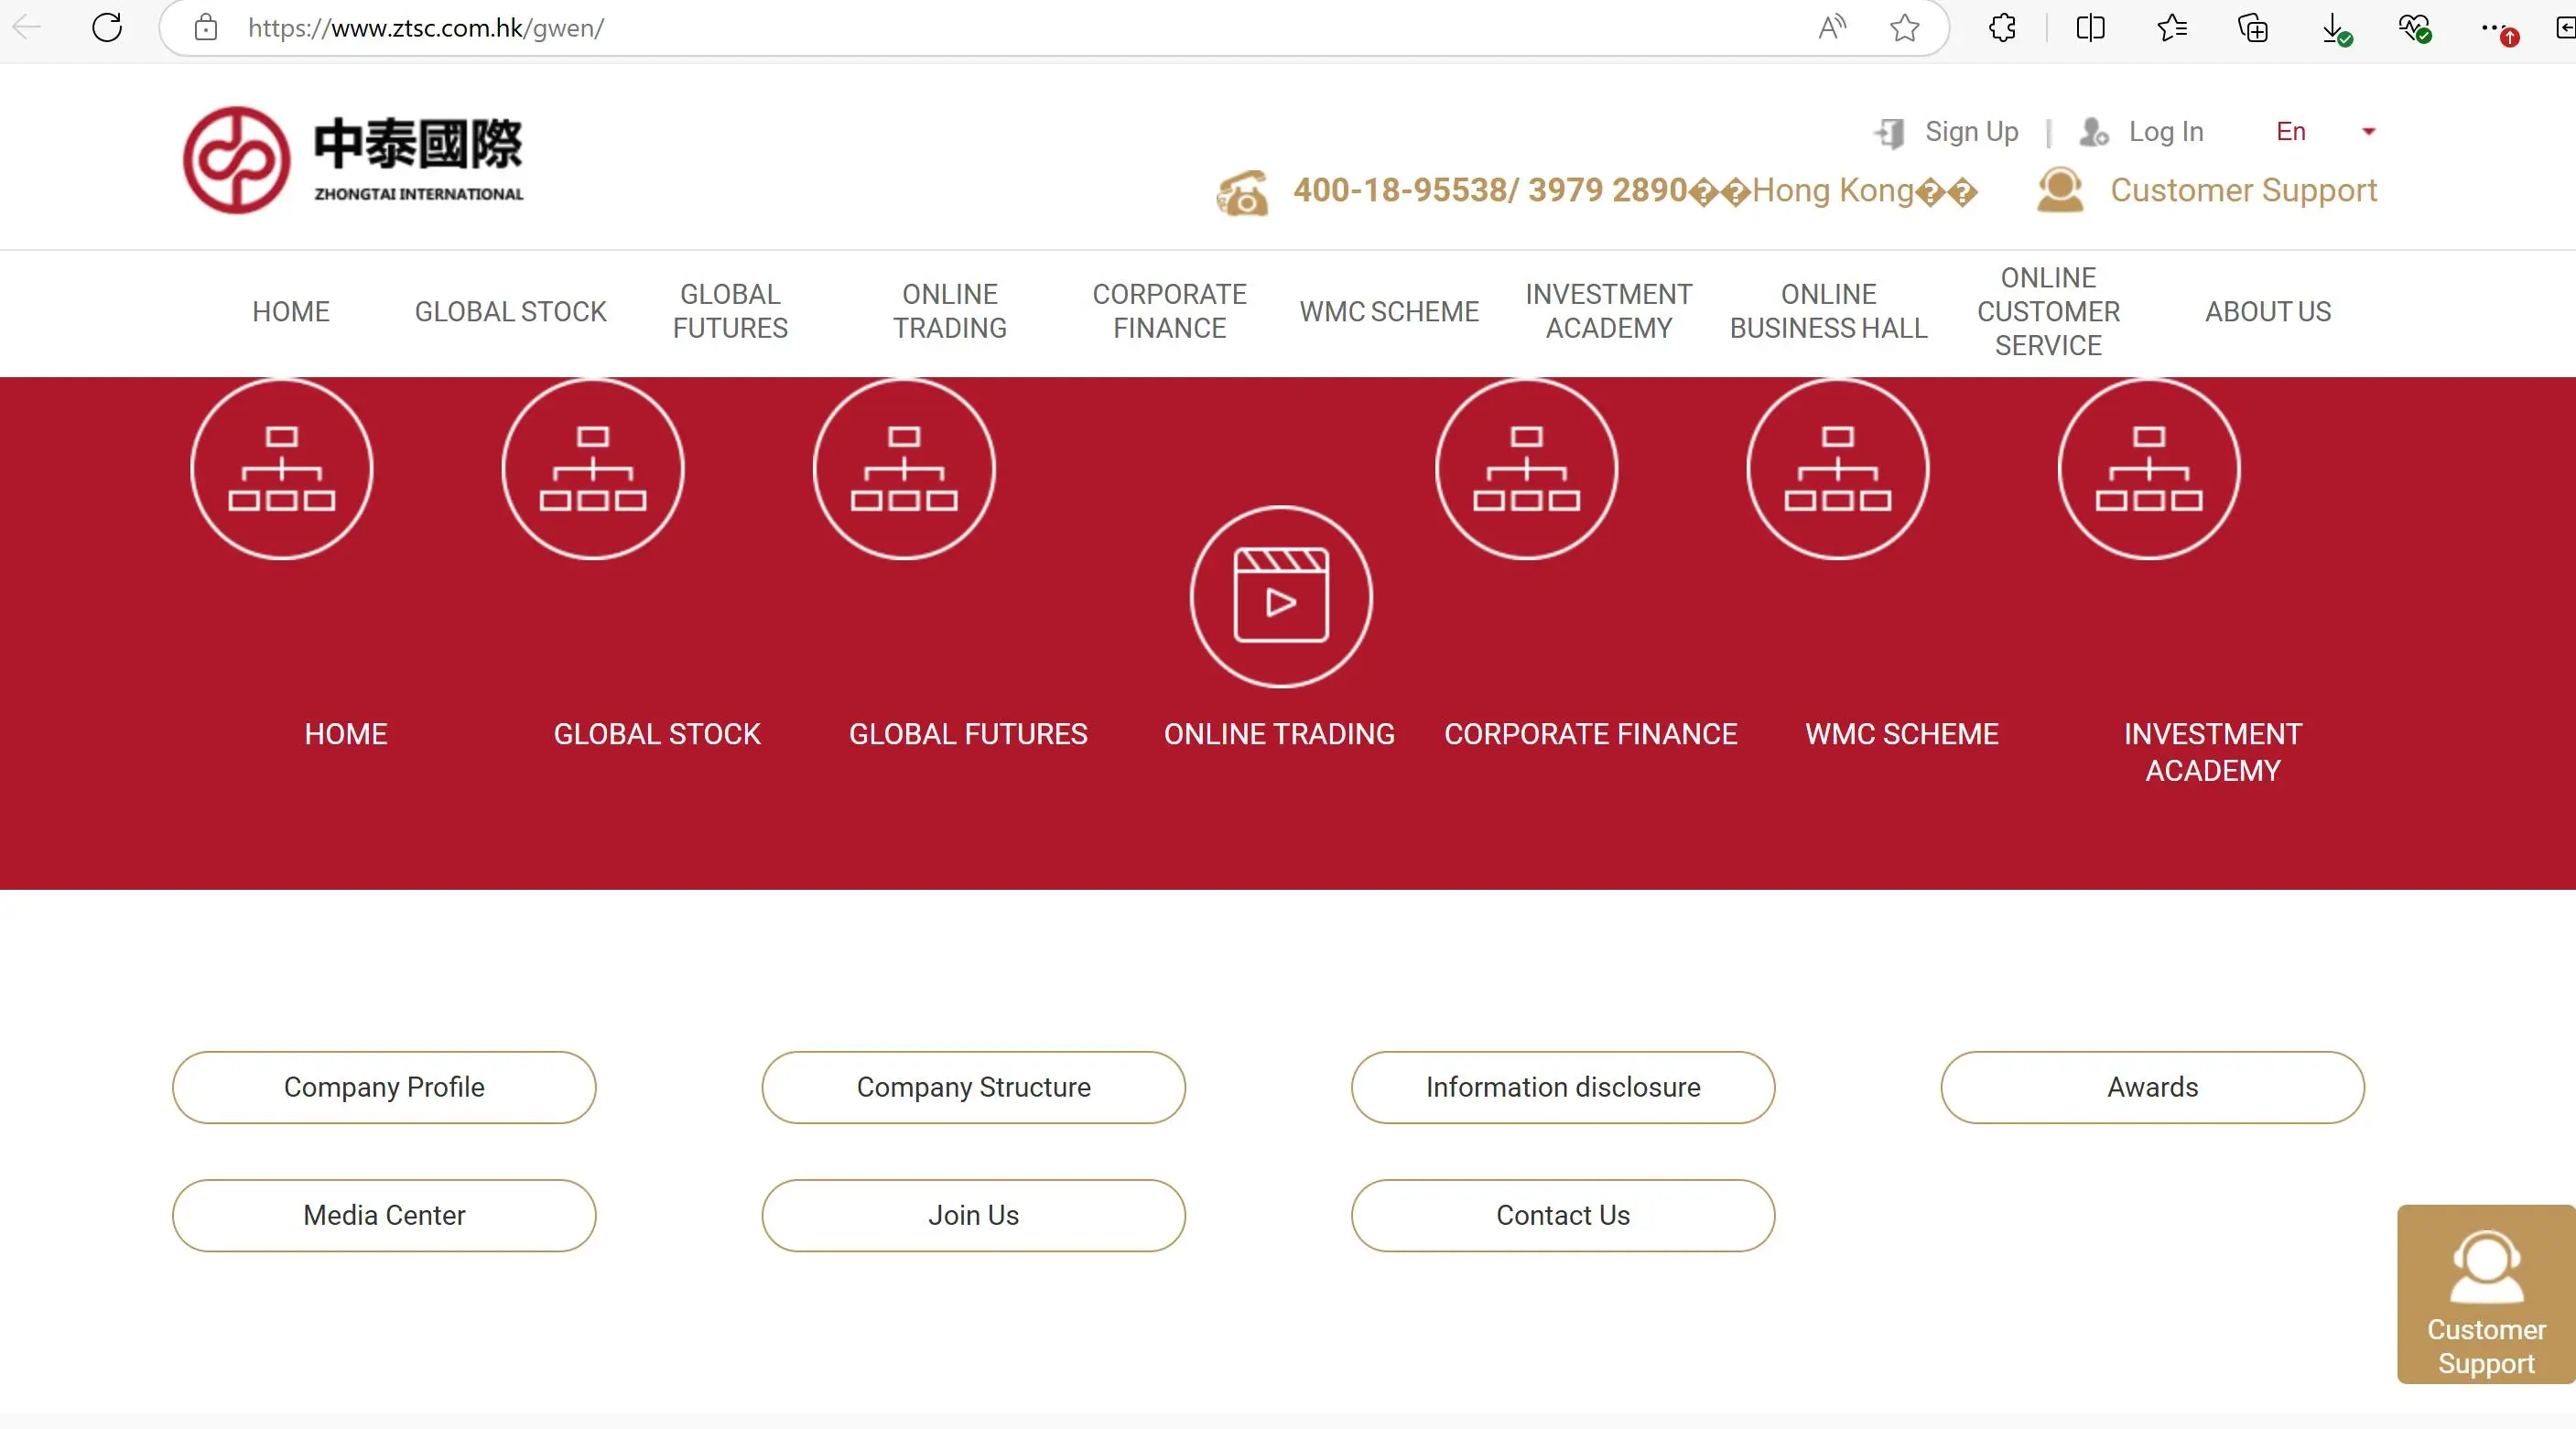Click the browser back arrow

click(x=27, y=27)
